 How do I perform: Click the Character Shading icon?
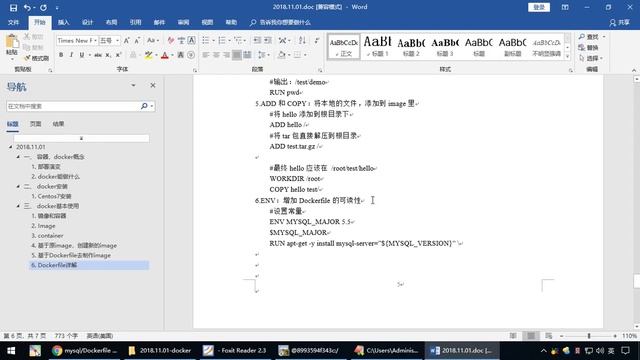tap(180, 55)
